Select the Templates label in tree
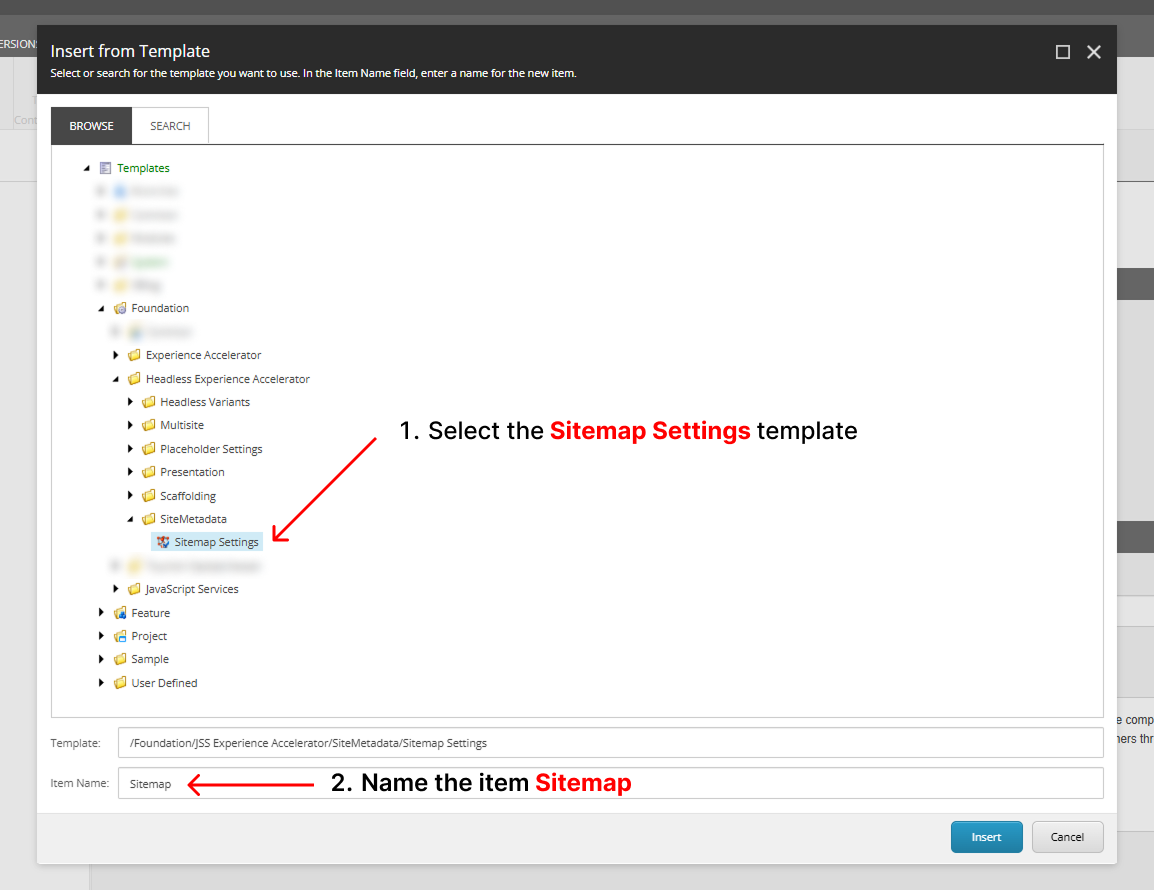Image resolution: width=1154 pixels, height=890 pixels. 143,168
